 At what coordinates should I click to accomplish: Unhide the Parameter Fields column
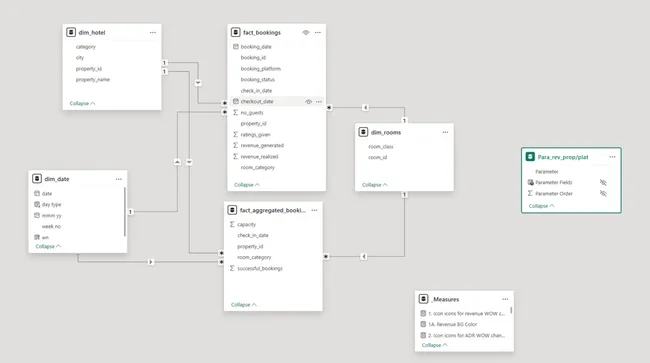603,182
